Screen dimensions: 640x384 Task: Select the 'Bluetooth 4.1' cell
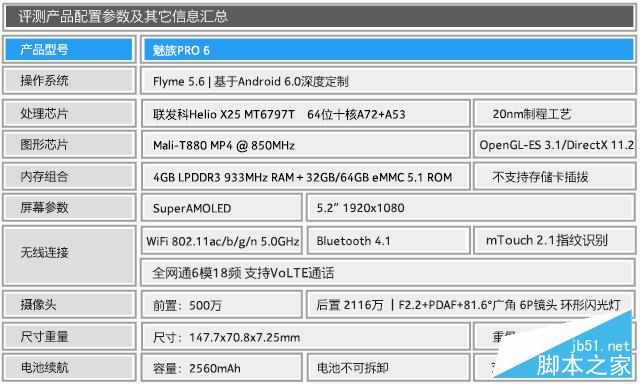tap(388, 240)
